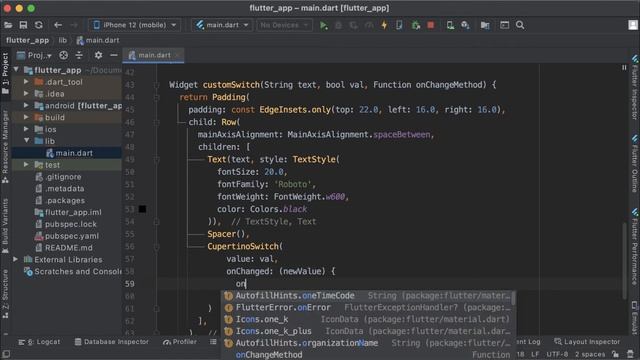This screenshot has width=640, height=360.
Task: Select main.dart in the project tree
Action: click(73, 153)
